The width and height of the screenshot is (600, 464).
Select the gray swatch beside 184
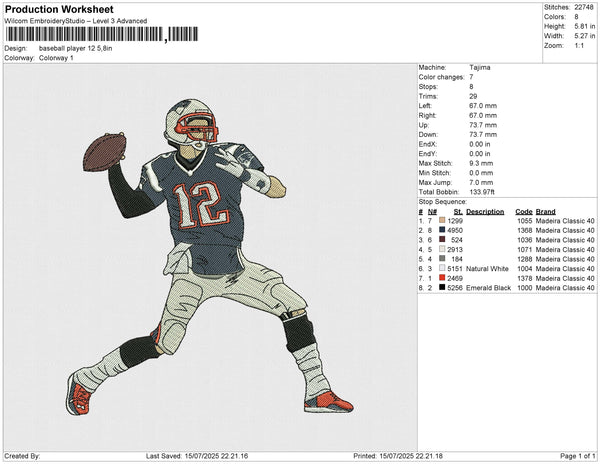coord(442,259)
